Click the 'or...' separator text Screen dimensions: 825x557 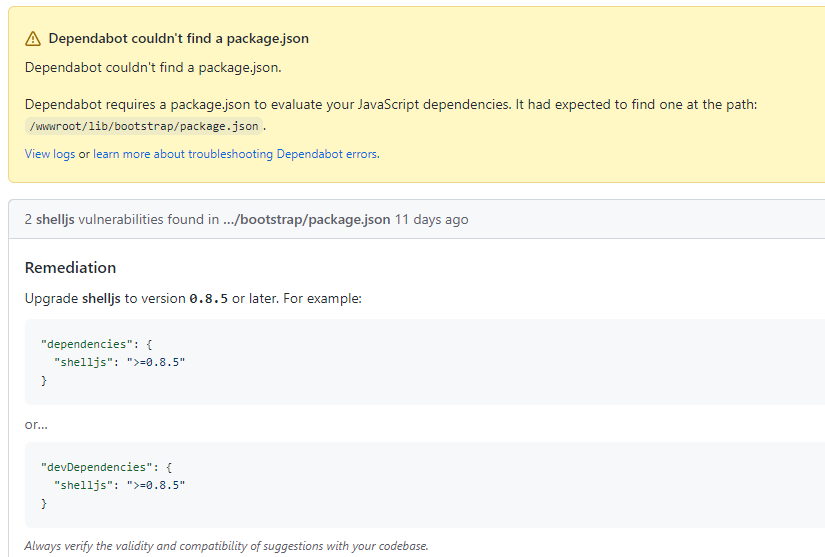(36, 424)
